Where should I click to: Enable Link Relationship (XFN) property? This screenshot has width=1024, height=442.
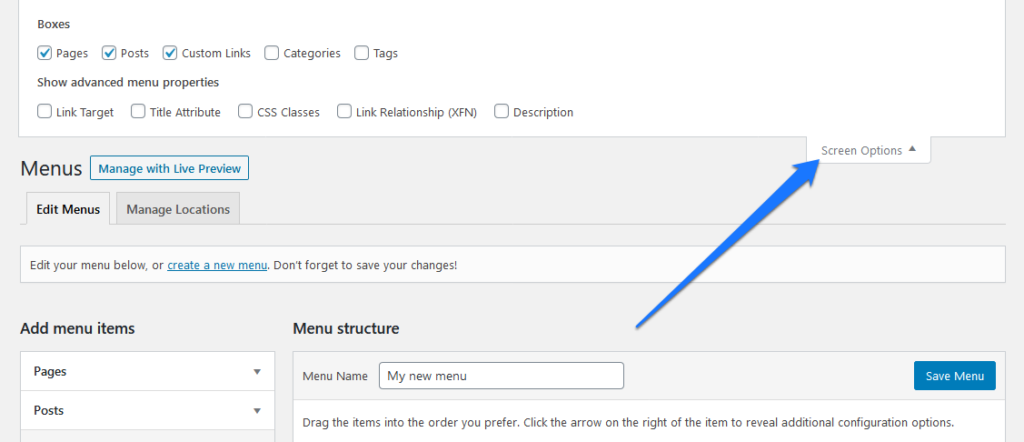click(x=344, y=112)
